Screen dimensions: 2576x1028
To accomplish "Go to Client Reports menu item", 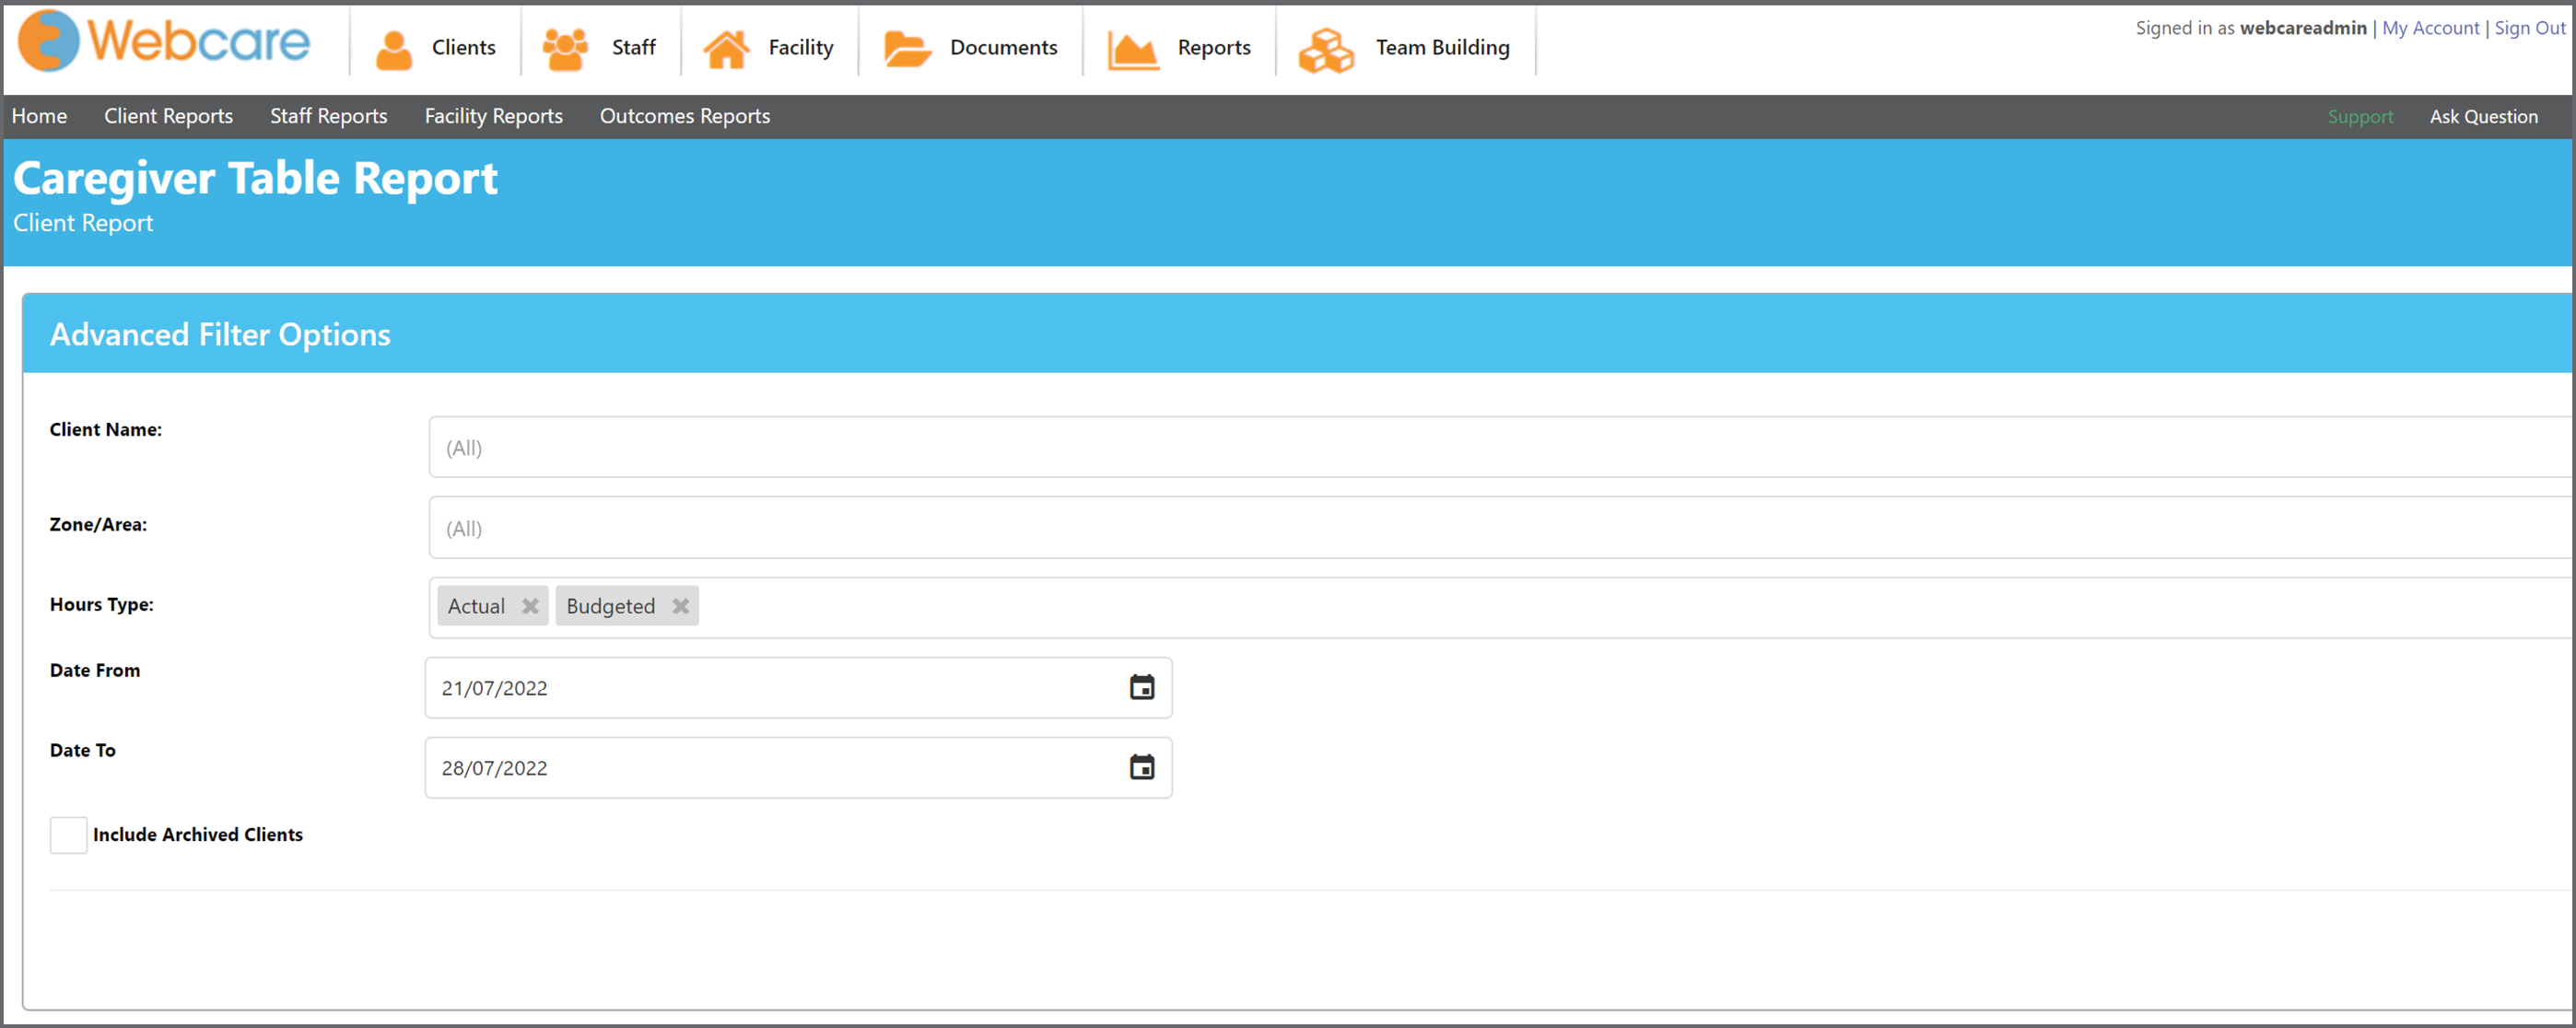I will point(168,116).
